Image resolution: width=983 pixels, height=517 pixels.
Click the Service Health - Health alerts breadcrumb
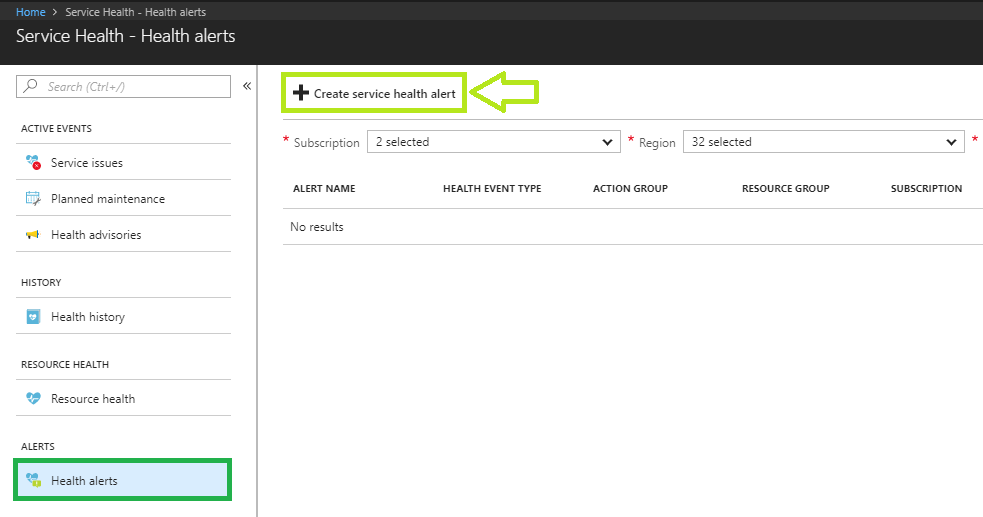pos(135,12)
